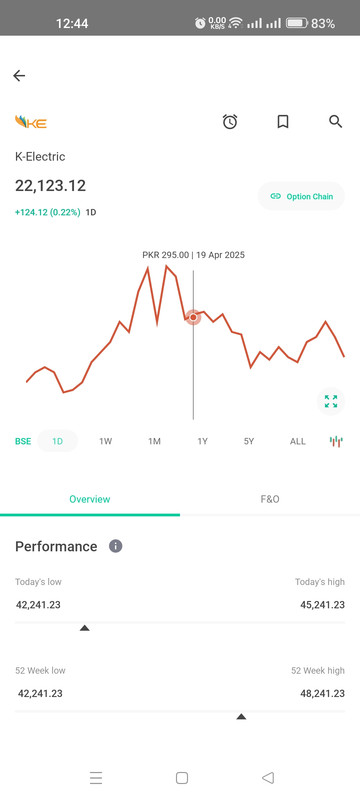360x800 pixels.
Task: Select the 1W time range
Action: click(x=106, y=441)
